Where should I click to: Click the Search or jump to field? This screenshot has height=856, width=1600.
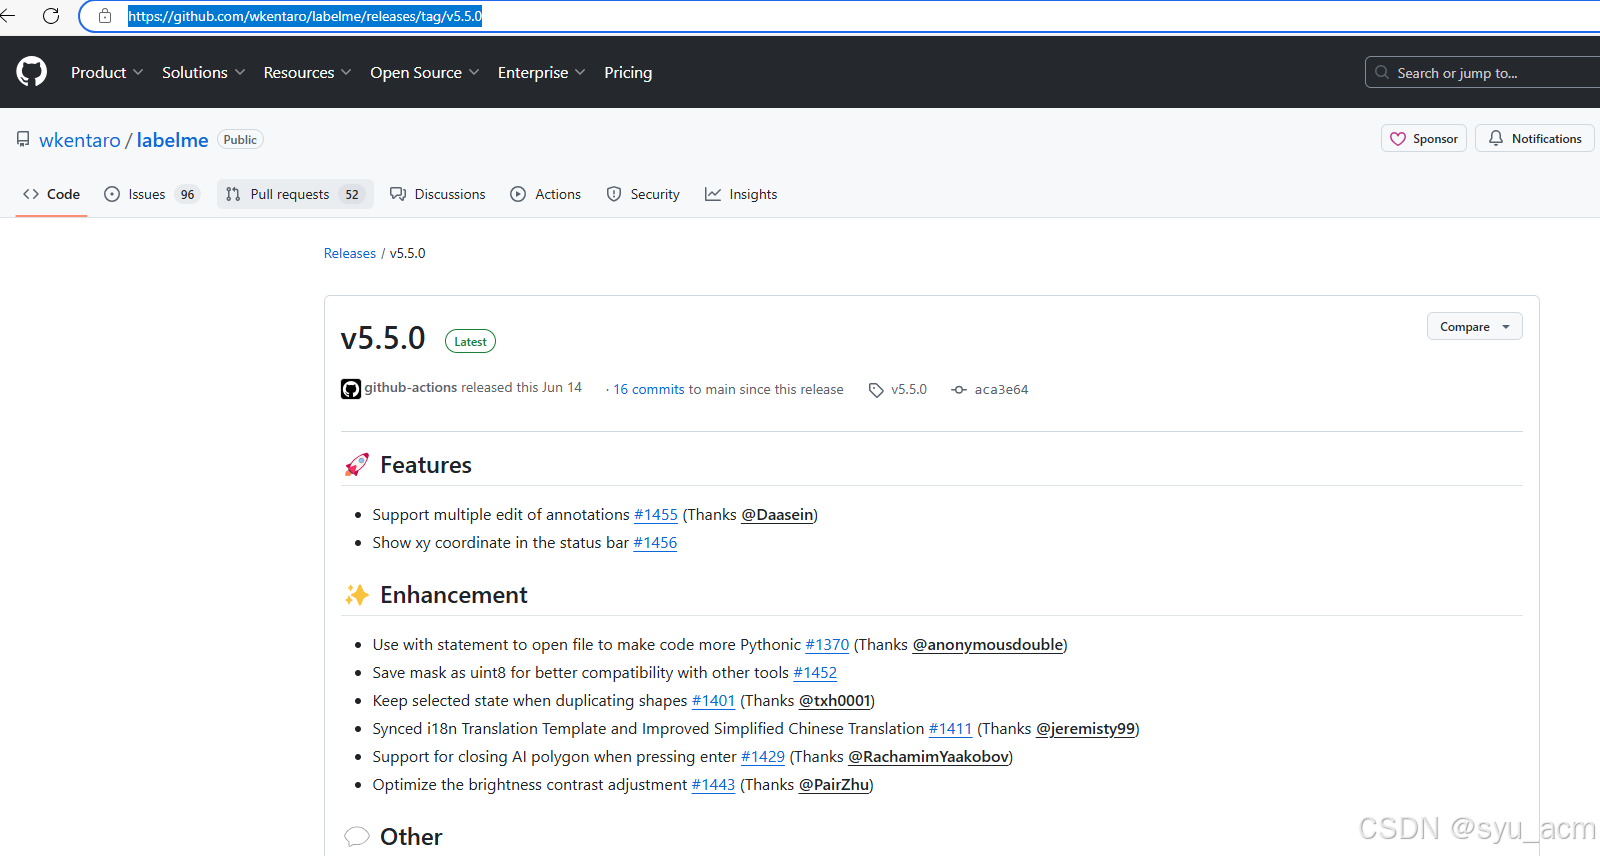pyautogui.click(x=1482, y=72)
